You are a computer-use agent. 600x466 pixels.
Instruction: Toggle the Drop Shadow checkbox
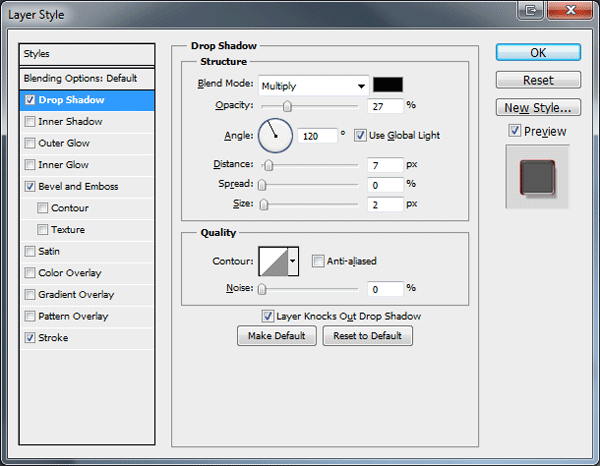point(30,100)
